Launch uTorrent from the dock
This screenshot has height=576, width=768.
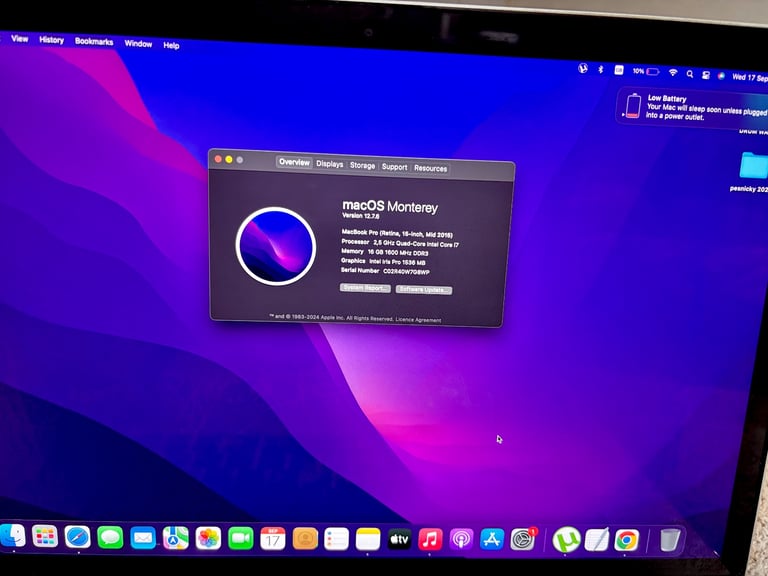[x=567, y=540]
